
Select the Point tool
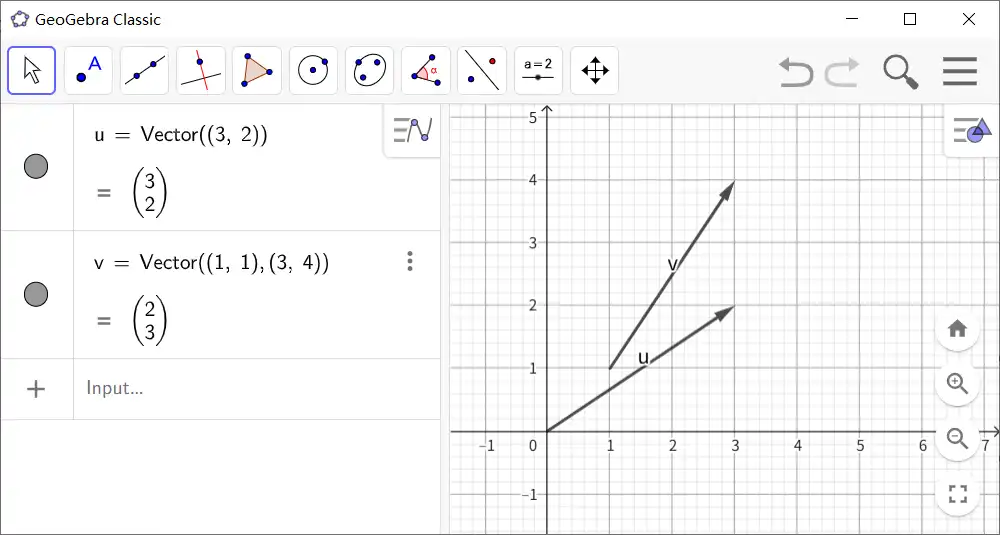coord(88,71)
